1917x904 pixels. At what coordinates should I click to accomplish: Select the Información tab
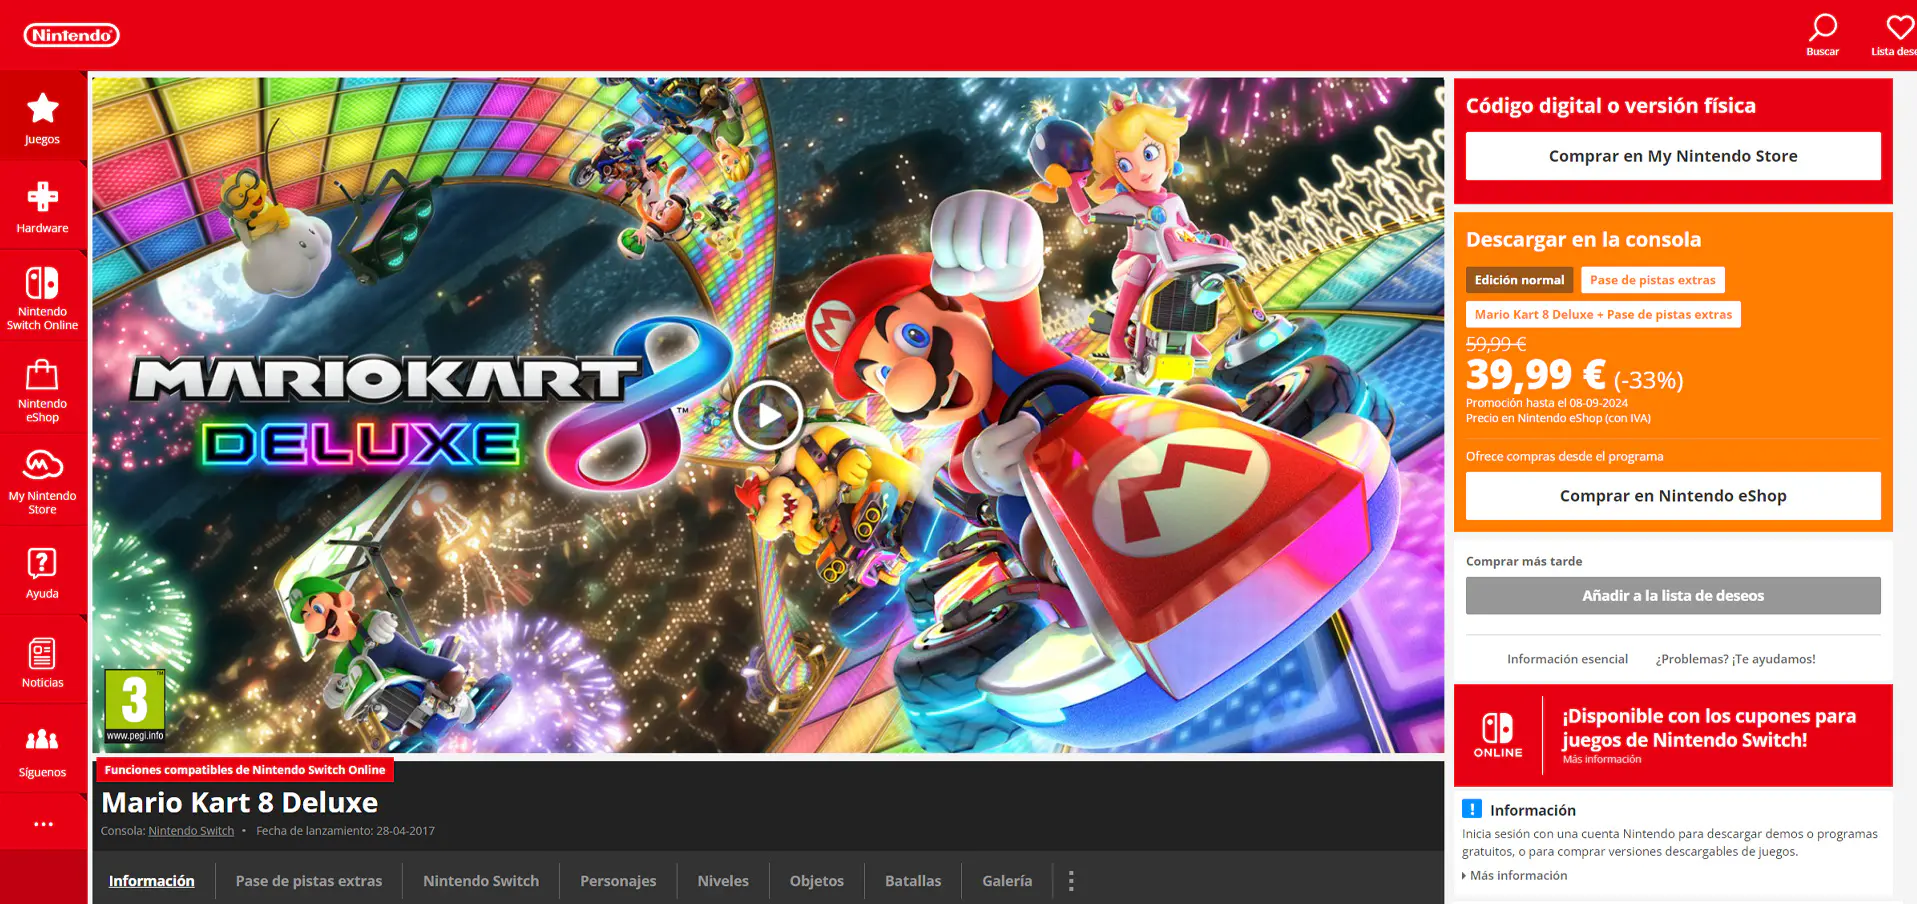[x=151, y=881]
